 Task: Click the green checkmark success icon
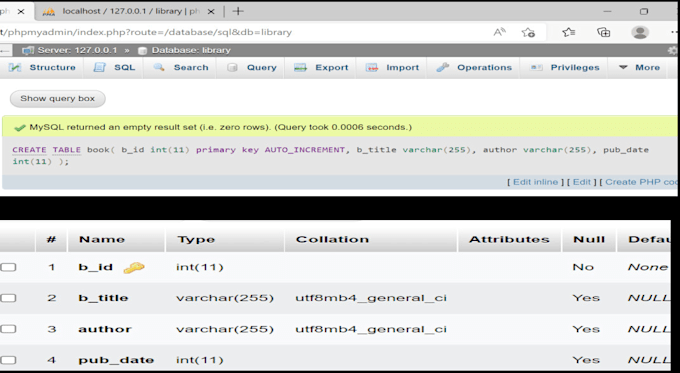click(x=20, y=128)
